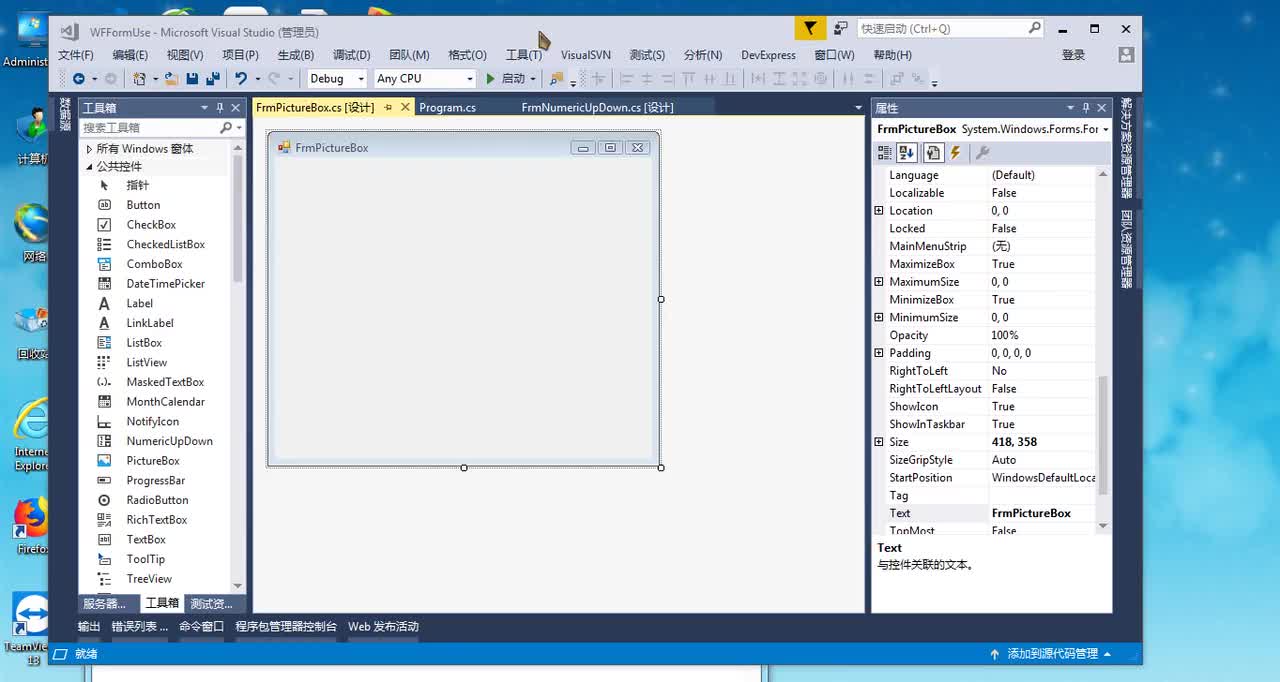Choose RichTextBox in the toolbox
This screenshot has height=682, width=1280.
point(157,520)
